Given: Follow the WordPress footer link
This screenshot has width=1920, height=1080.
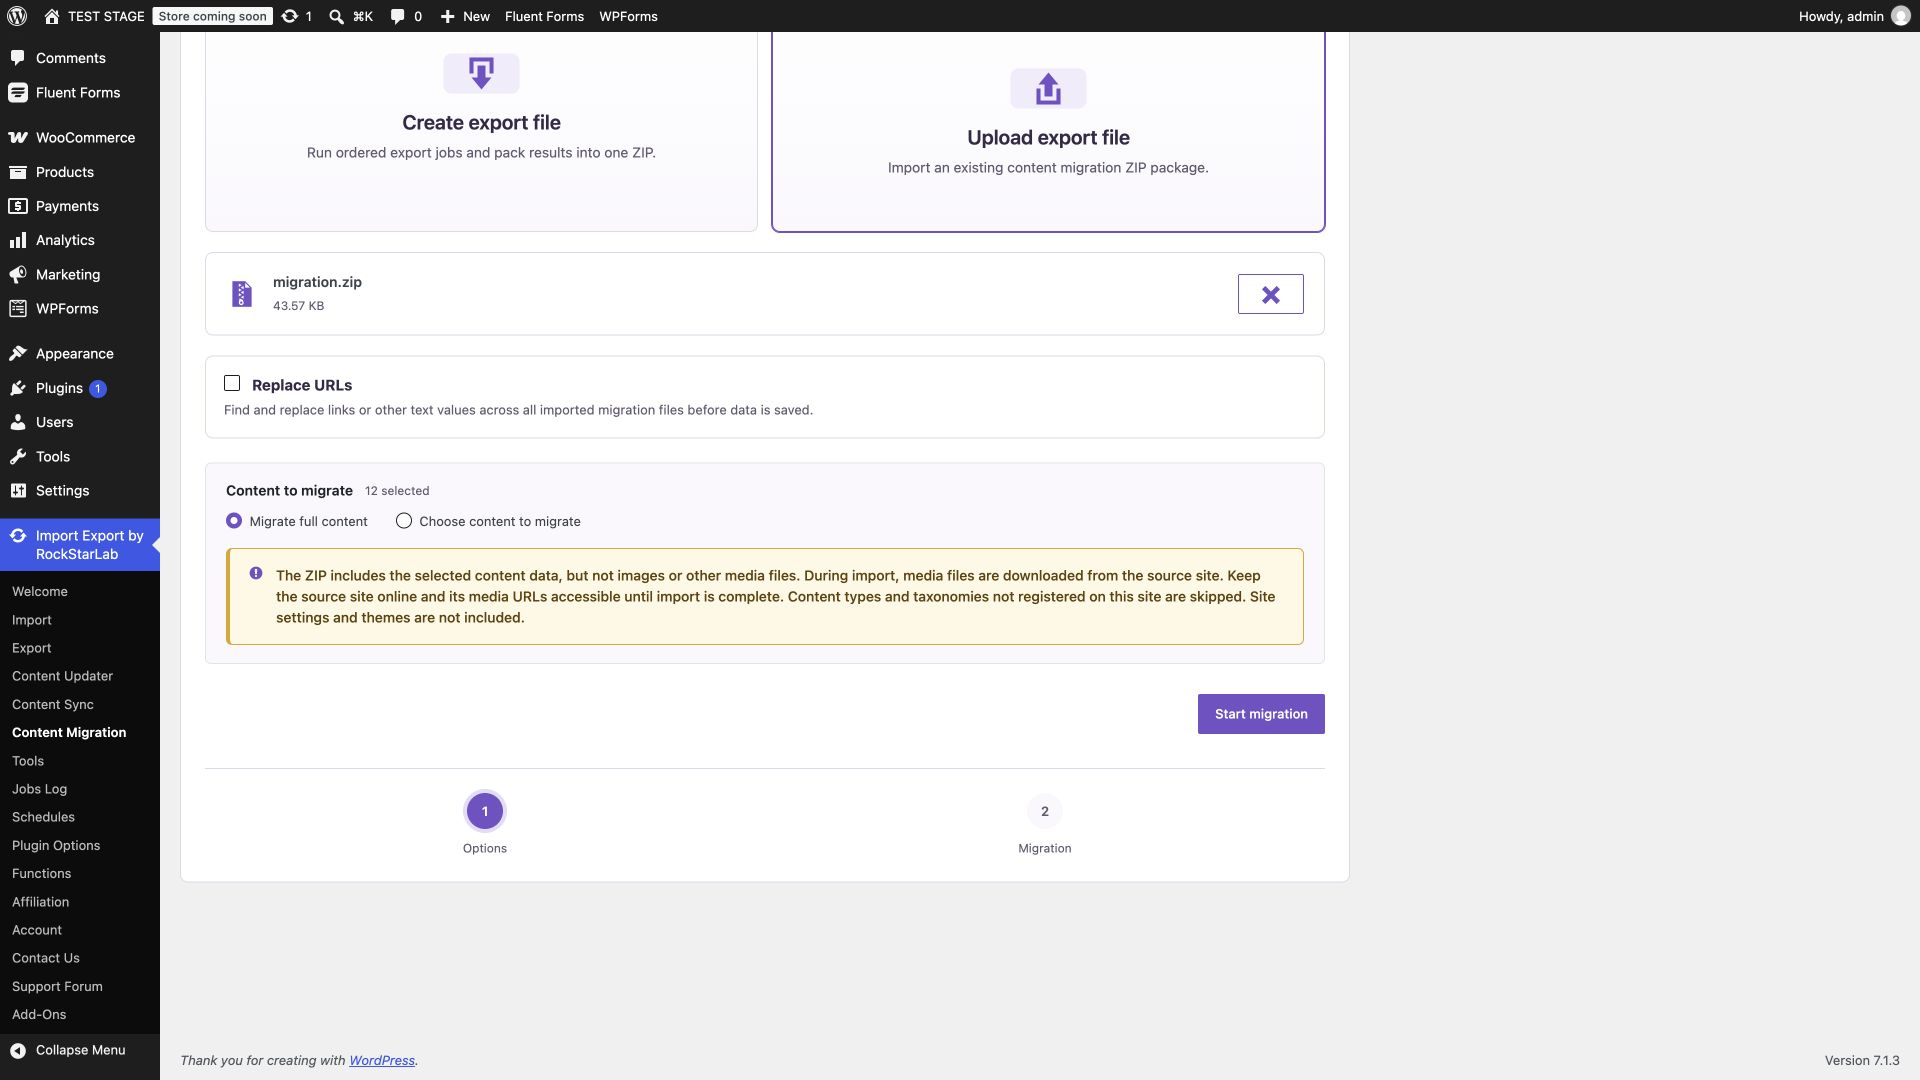Looking at the screenshot, I should [x=382, y=1060].
